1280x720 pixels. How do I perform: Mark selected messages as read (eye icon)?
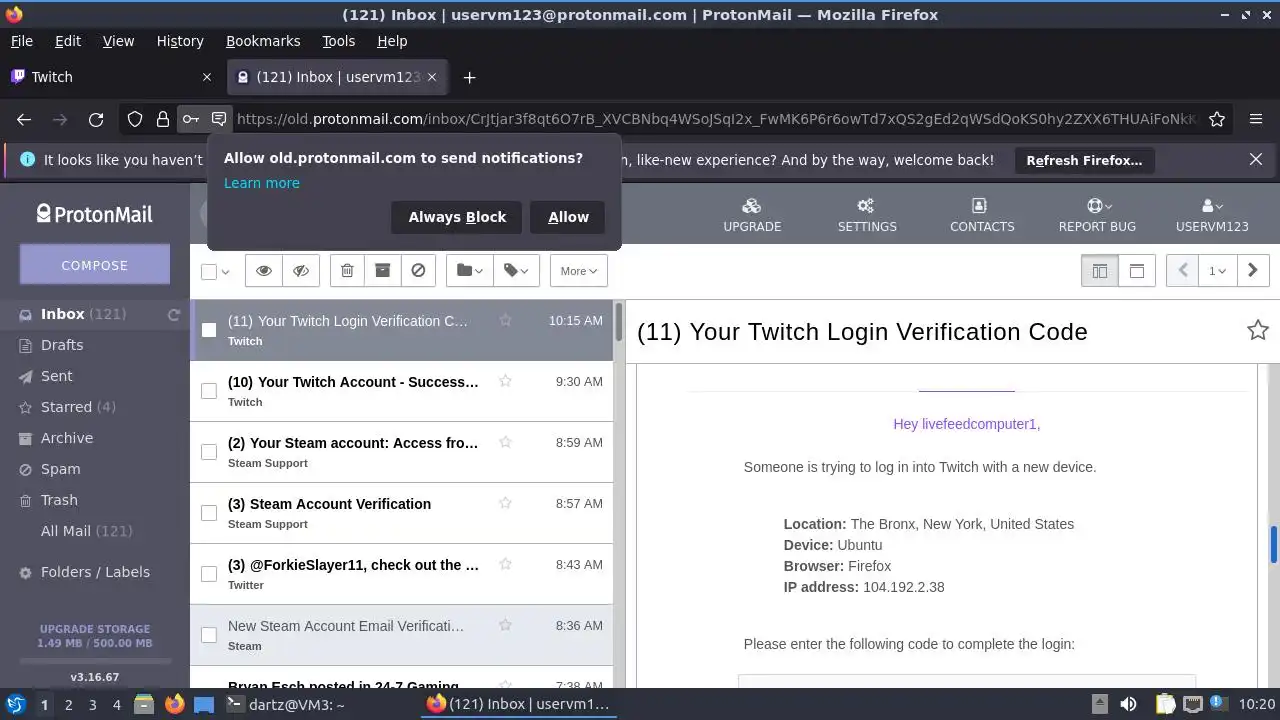pos(264,271)
